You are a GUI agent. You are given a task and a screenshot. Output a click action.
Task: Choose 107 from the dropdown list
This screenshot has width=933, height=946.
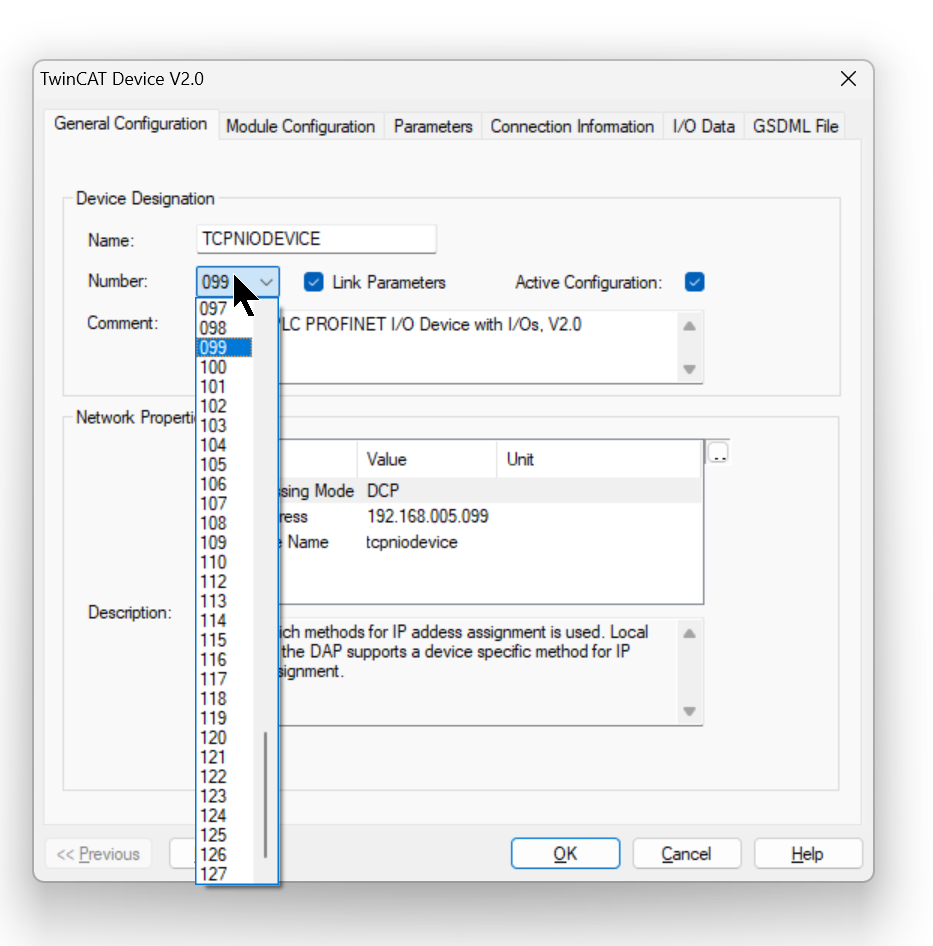(x=224, y=504)
